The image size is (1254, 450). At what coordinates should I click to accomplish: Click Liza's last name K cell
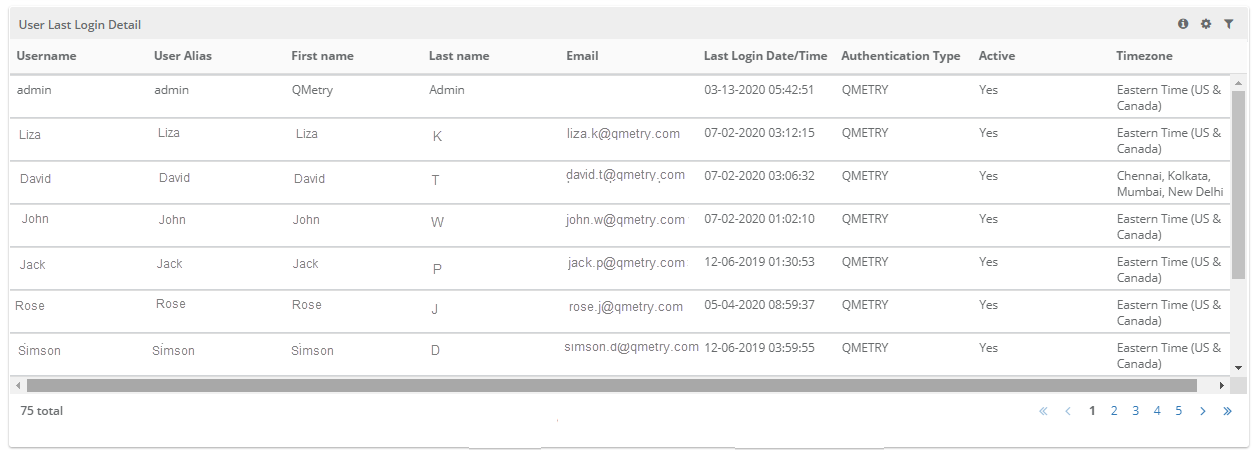pyautogui.click(x=437, y=137)
